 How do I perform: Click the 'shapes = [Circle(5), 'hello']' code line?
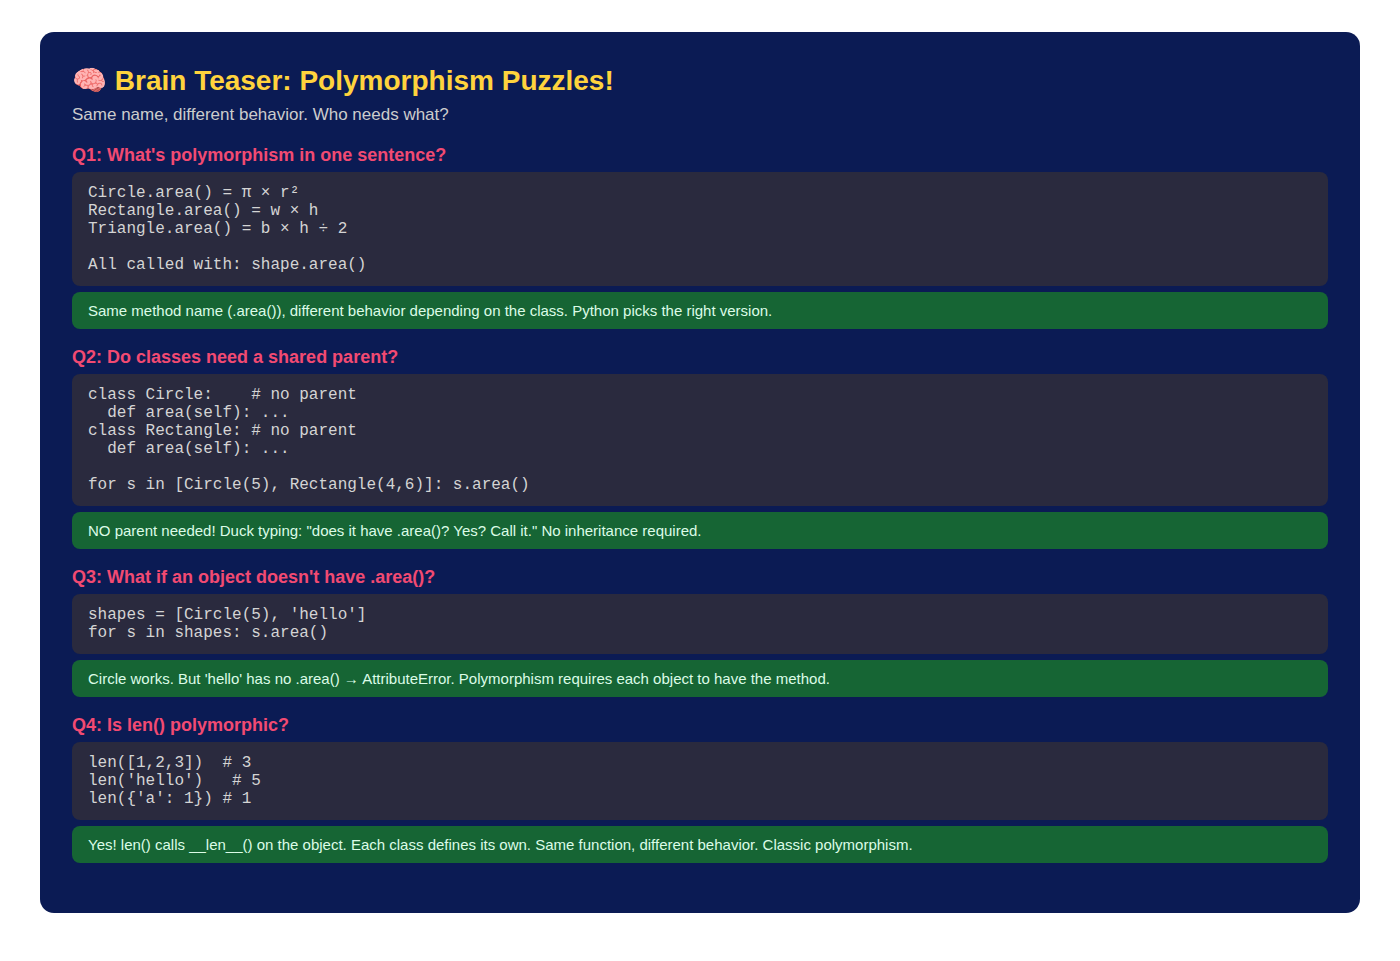click(x=227, y=614)
